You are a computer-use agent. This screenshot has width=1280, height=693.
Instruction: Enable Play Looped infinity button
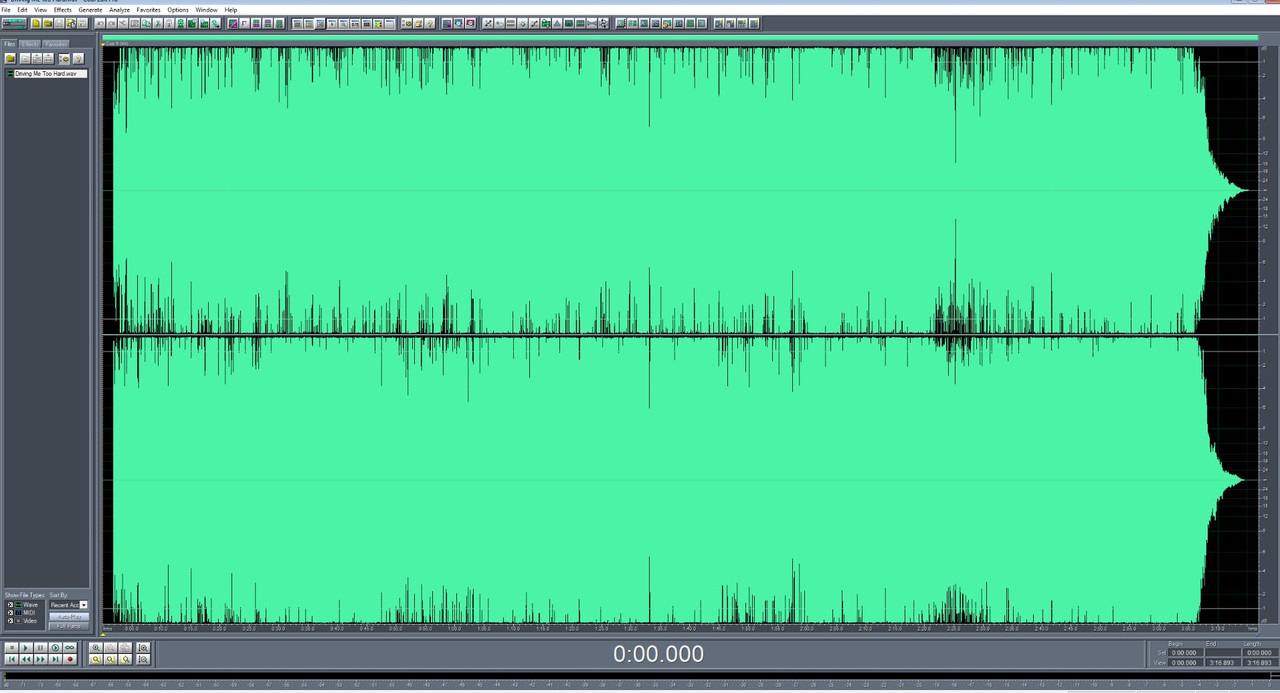click(70, 648)
